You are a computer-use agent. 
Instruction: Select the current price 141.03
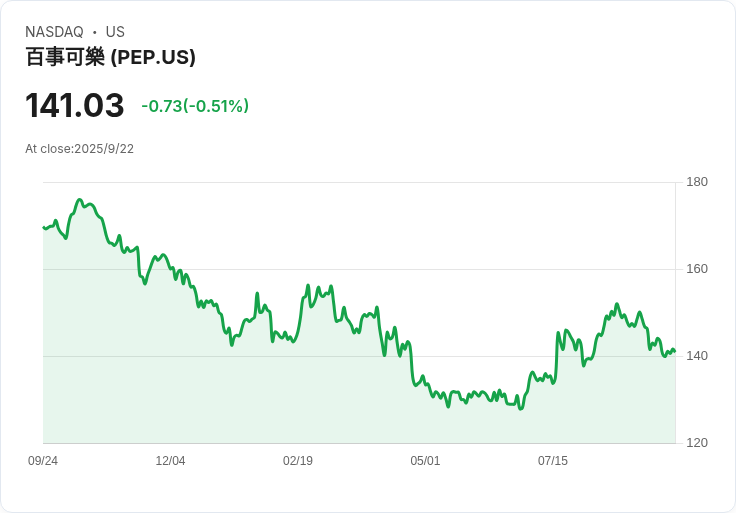[75, 105]
